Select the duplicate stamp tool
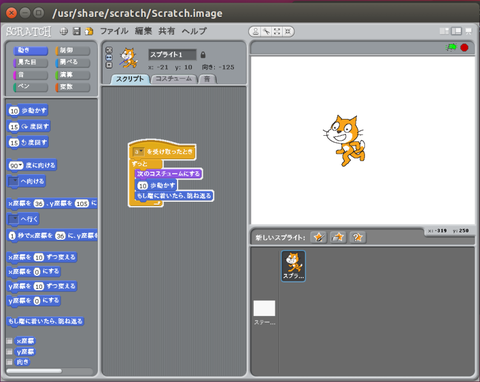Image resolution: width=480 pixels, height=382 pixels. [x=255, y=32]
